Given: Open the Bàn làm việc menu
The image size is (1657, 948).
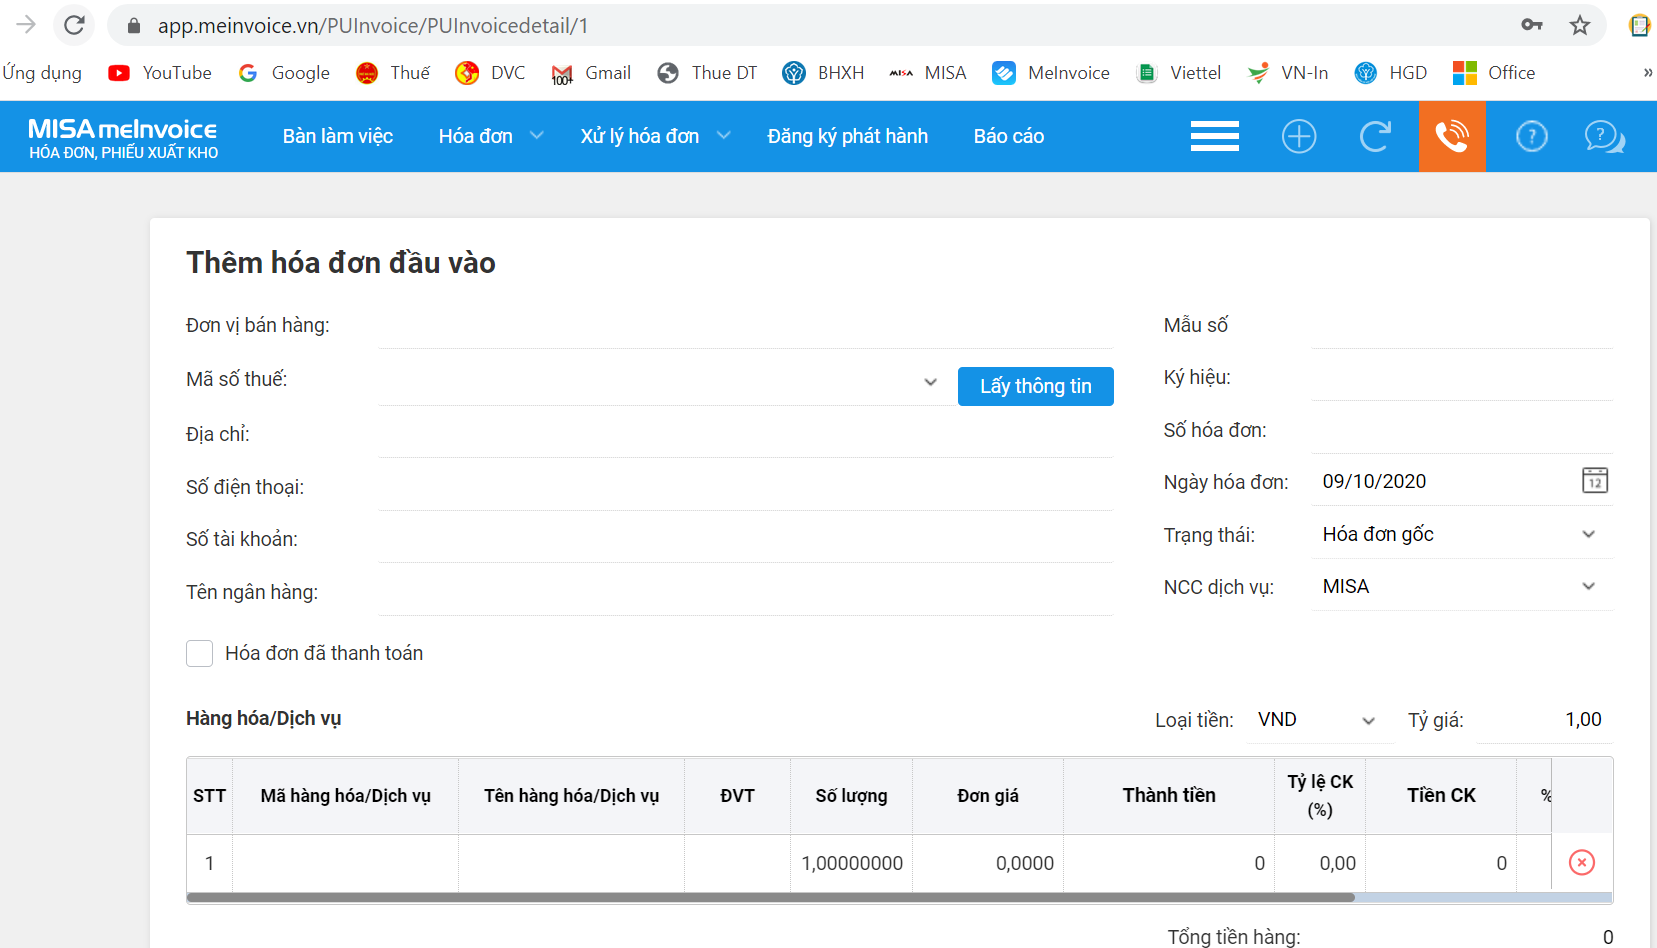Looking at the screenshot, I should pyautogui.click(x=337, y=136).
